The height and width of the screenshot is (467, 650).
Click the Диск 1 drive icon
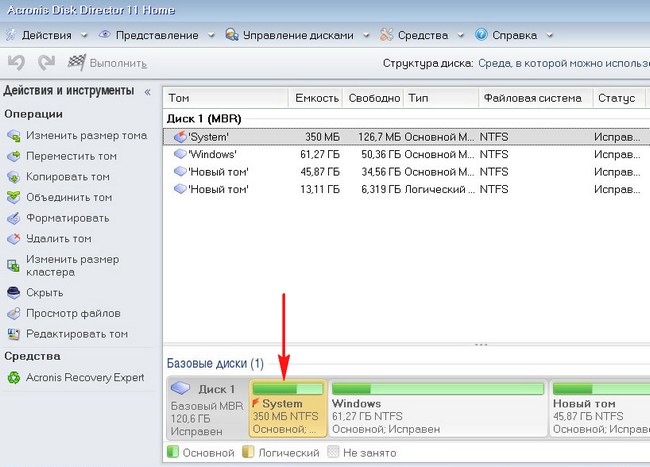coord(181,388)
